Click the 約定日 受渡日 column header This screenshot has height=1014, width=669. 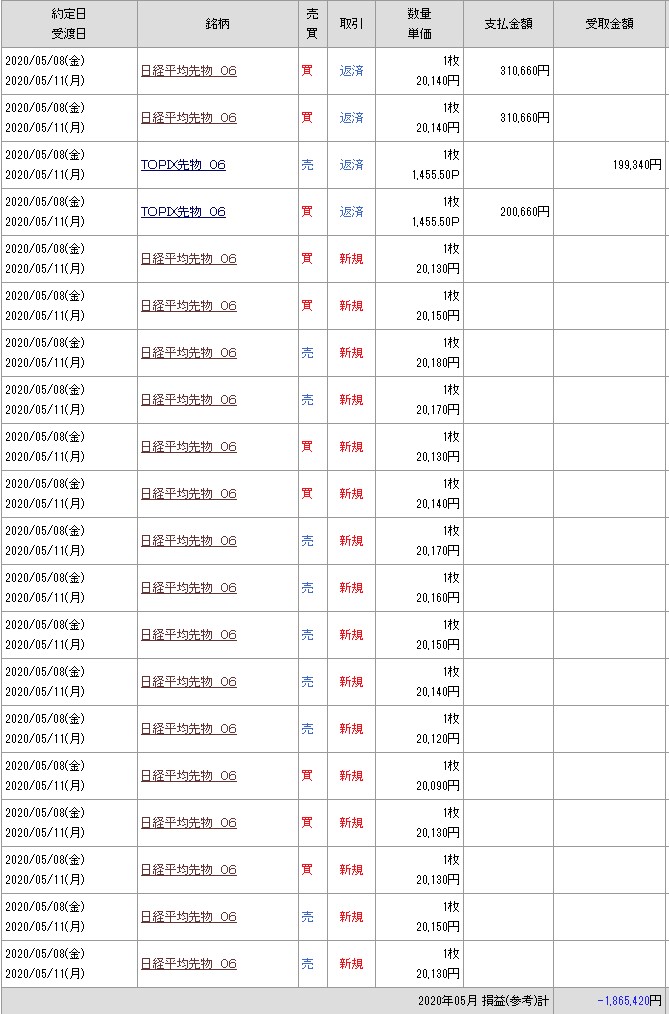pos(69,24)
